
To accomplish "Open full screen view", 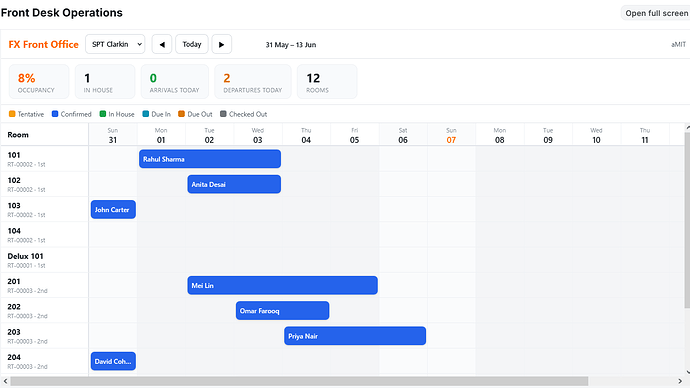I will coord(657,13).
